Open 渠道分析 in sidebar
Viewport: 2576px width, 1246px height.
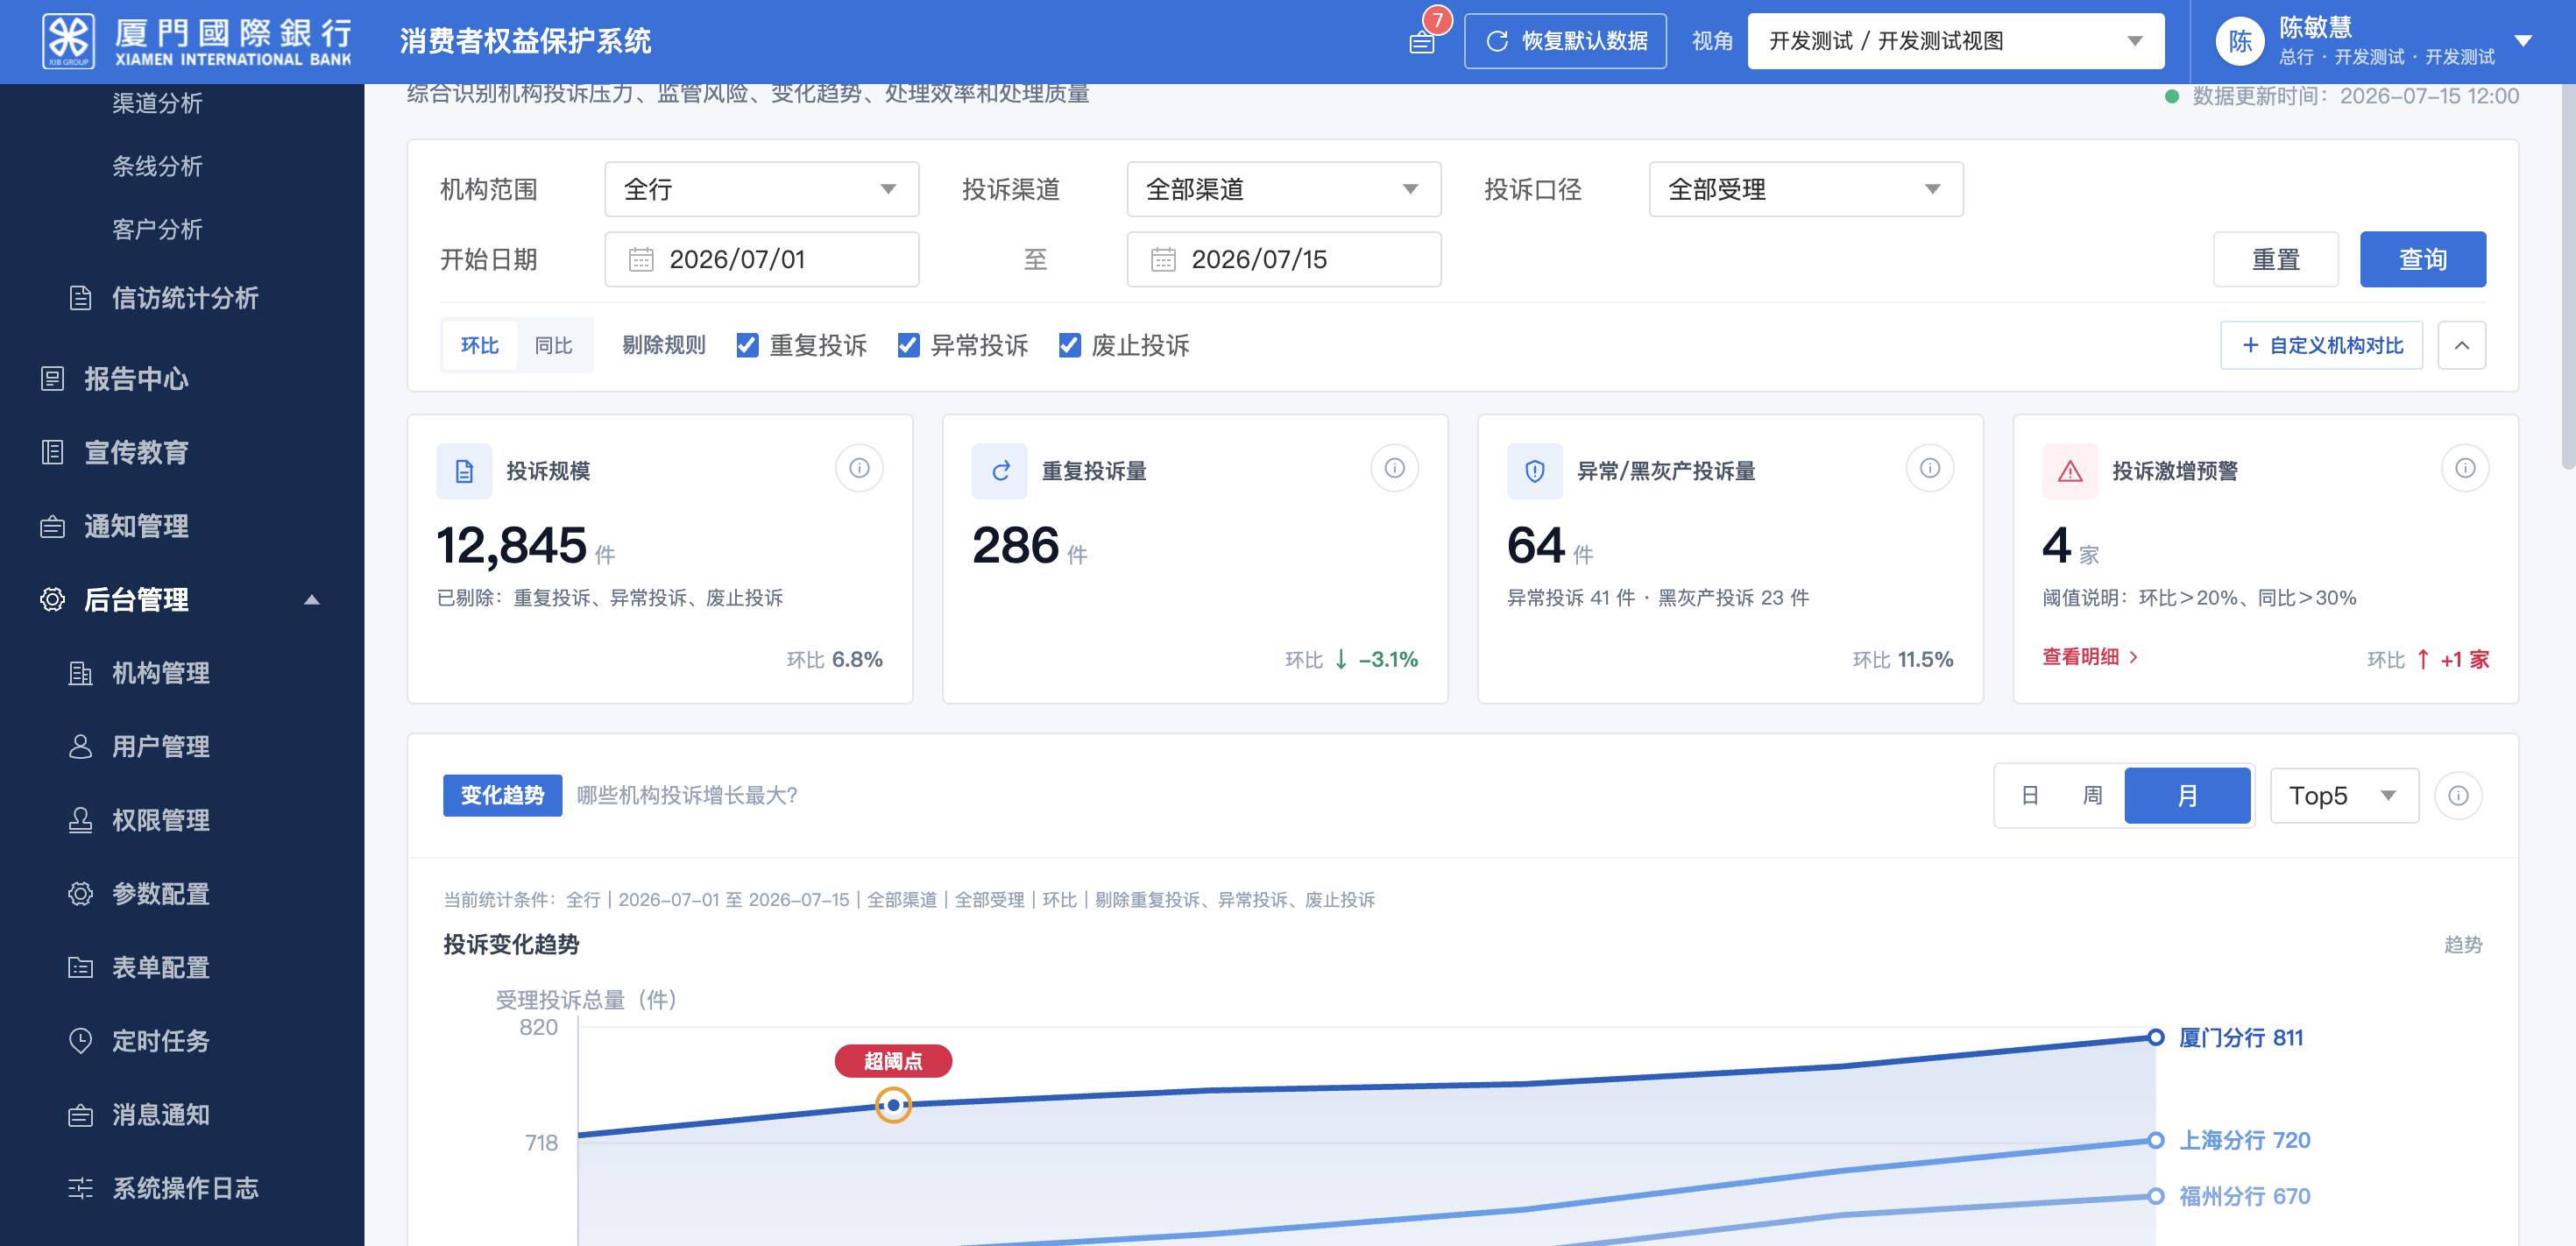157,103
